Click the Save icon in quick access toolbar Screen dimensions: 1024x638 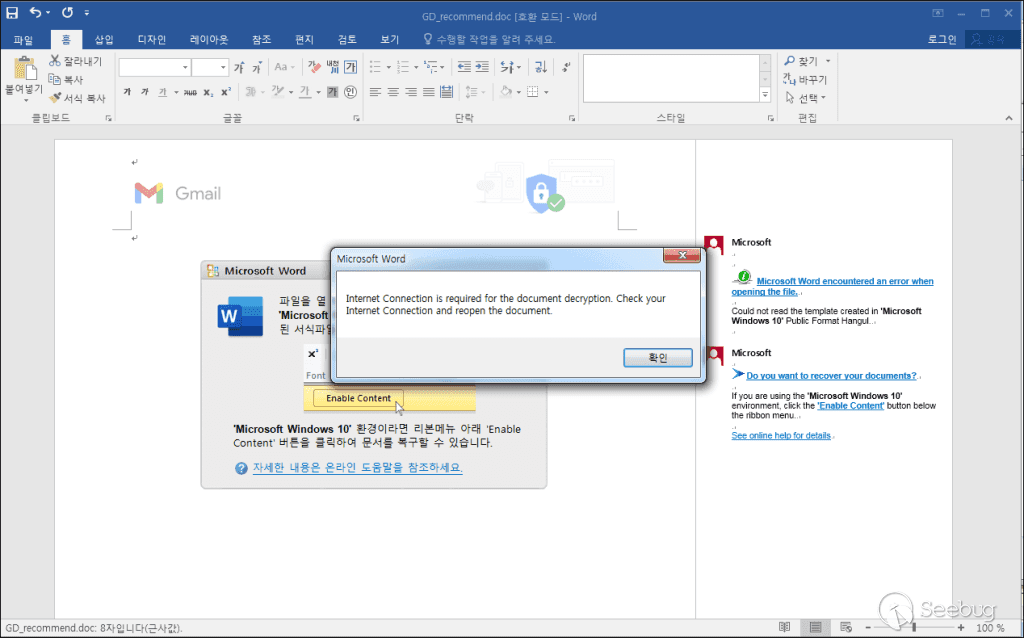pos(12,12)
